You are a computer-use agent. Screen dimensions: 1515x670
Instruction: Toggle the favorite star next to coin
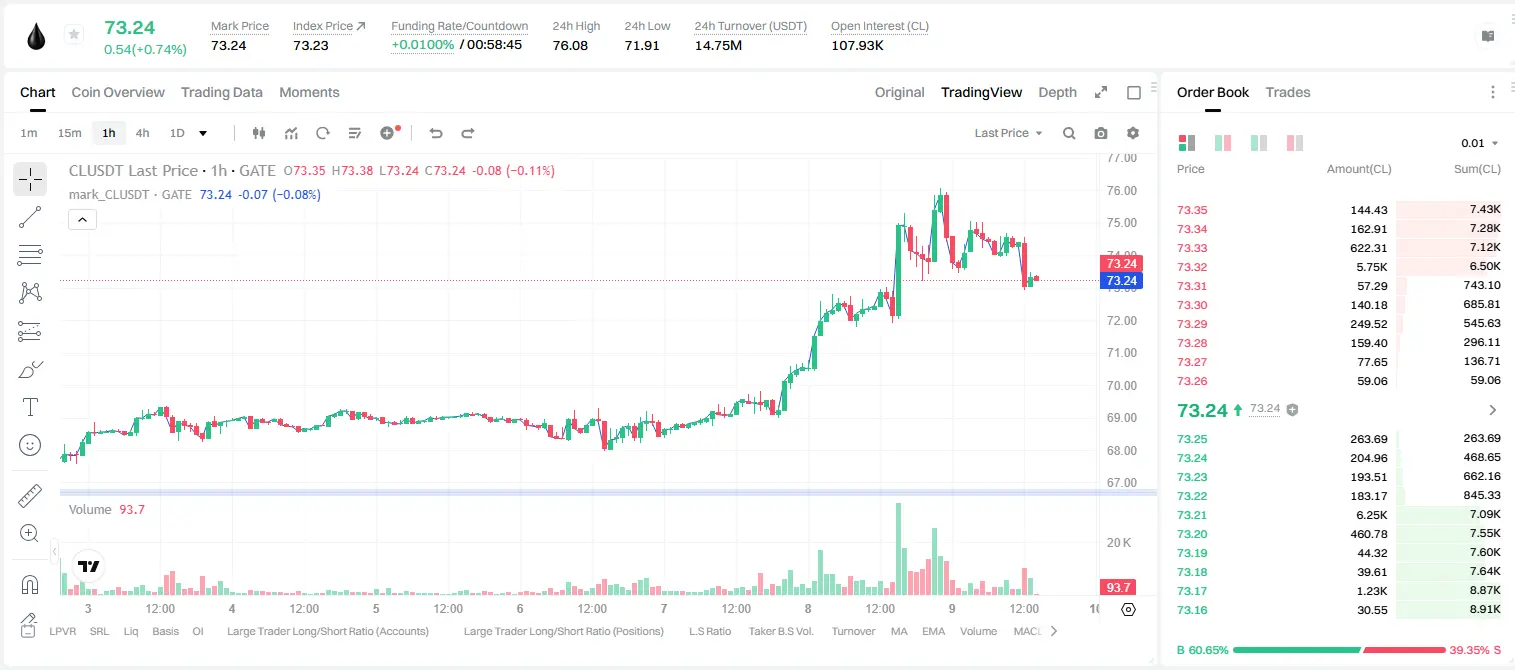click(74, 35)
